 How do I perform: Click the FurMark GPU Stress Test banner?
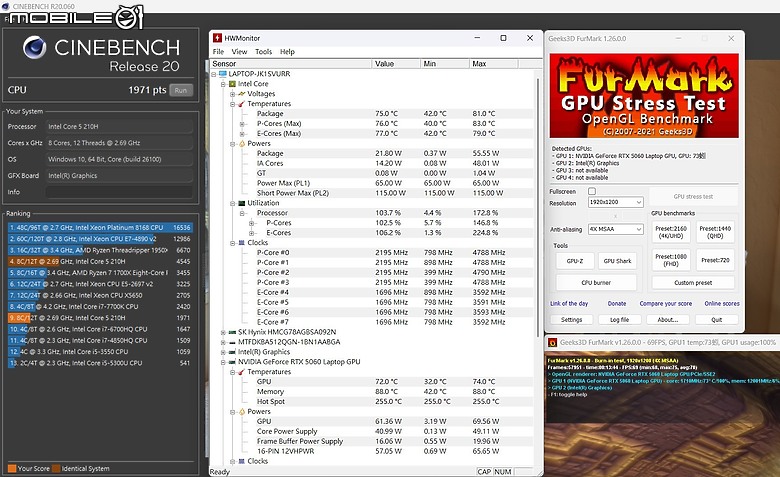pyautogui.click(x=644, y=96)
